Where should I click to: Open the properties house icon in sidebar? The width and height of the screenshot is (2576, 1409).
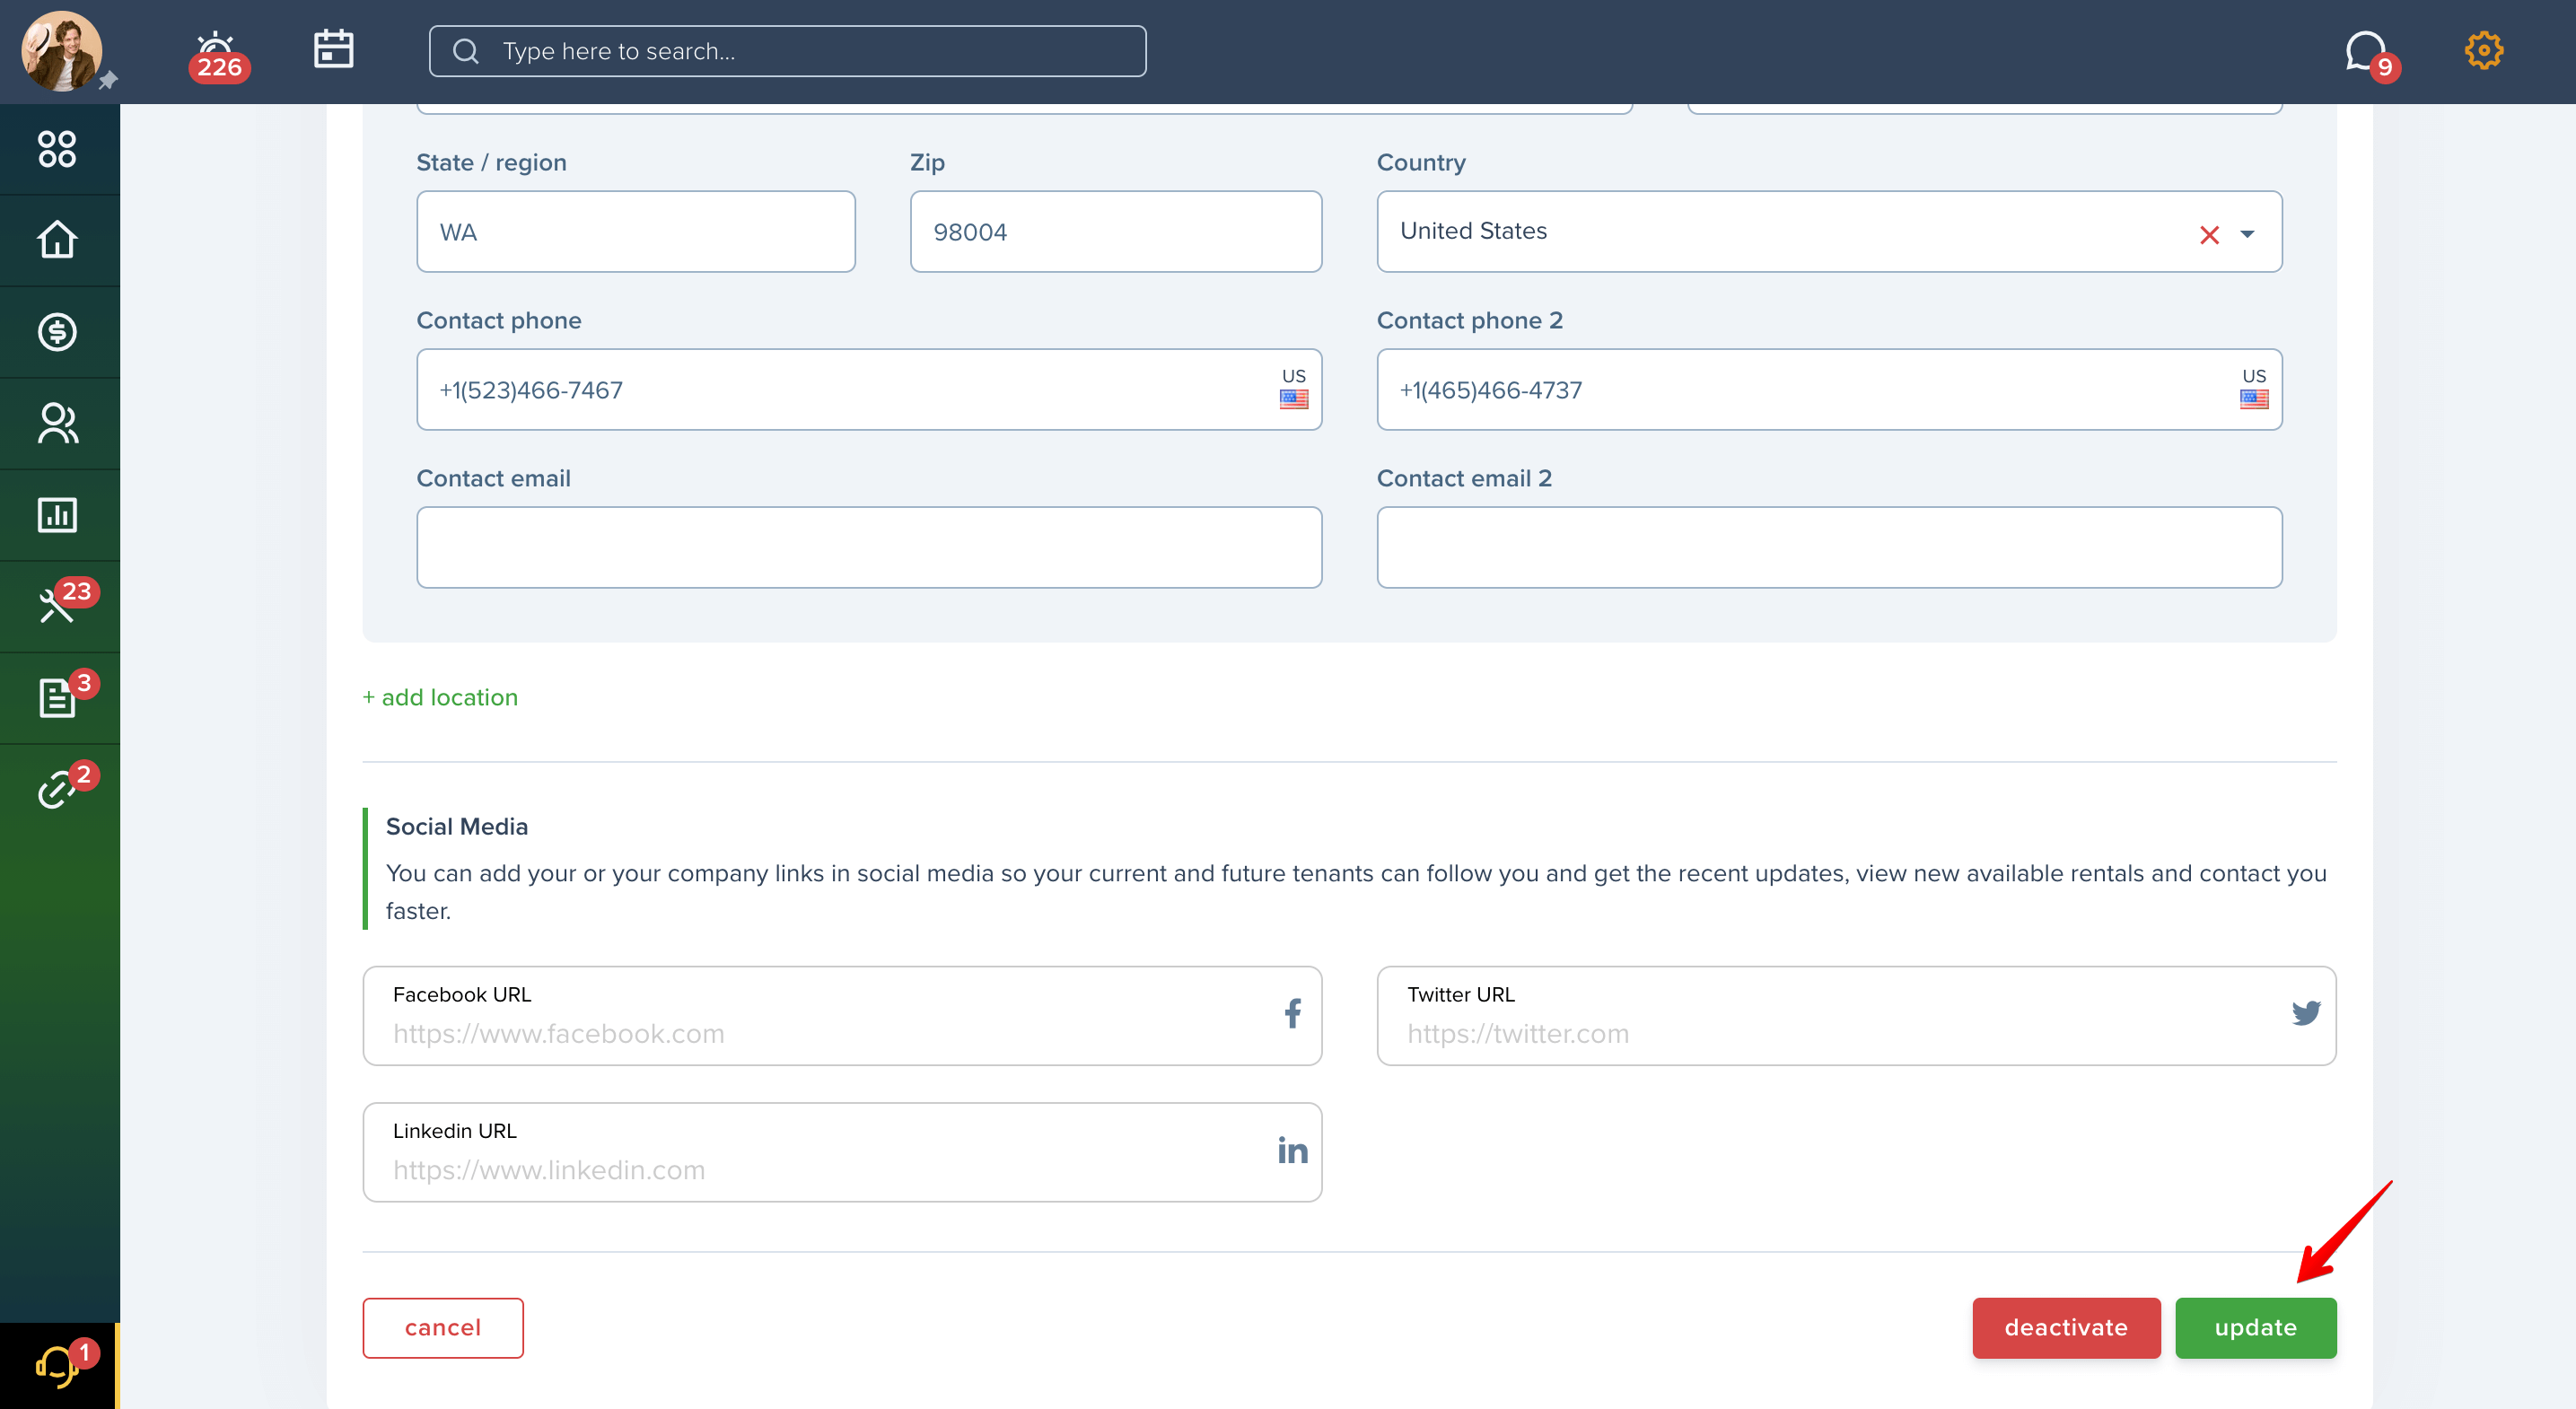pyautogui.click(x=57, y=240)
